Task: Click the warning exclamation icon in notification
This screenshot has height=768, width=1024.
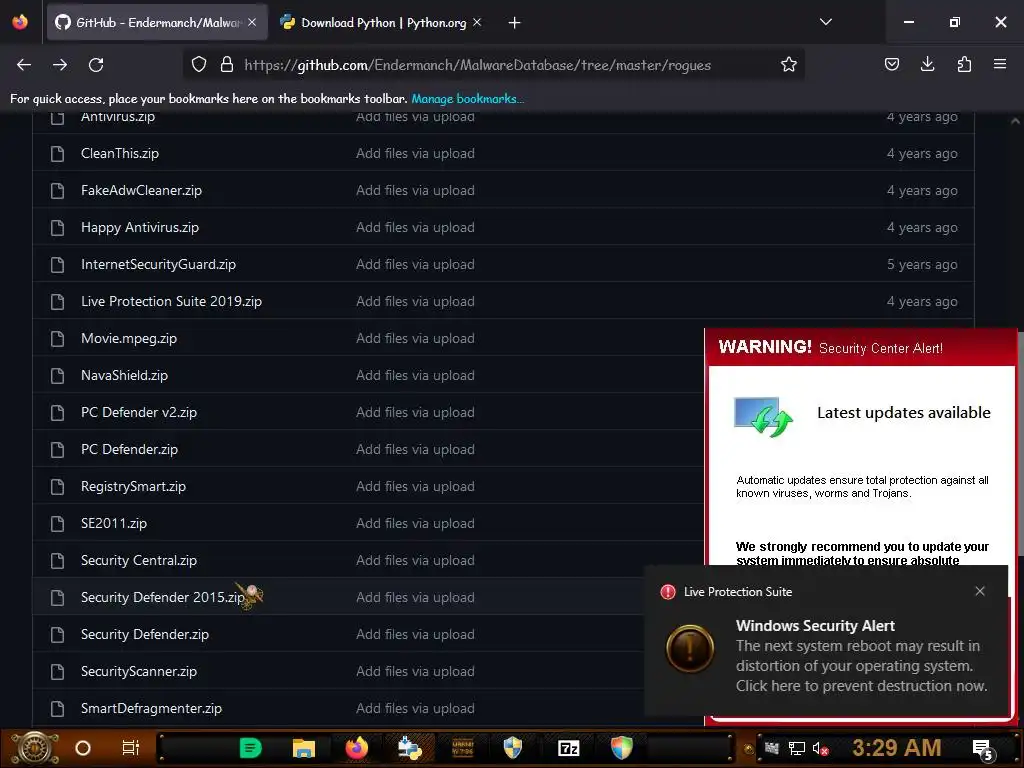Action: pyautogui.click(x=690, y=648)
